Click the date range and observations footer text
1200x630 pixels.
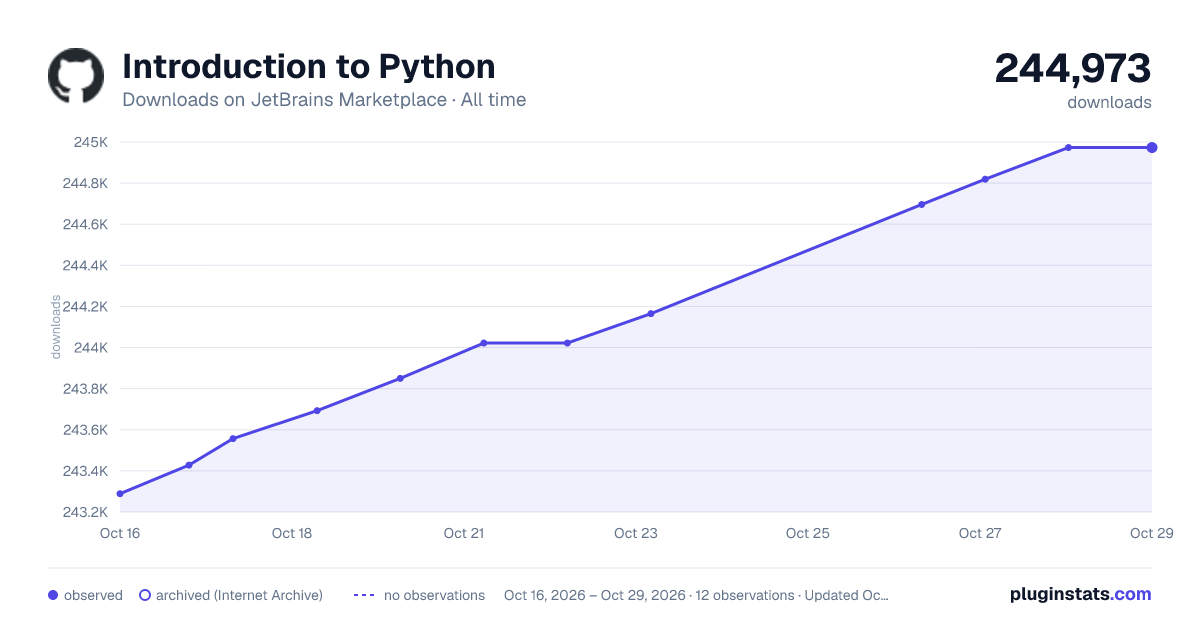(696, 595)
